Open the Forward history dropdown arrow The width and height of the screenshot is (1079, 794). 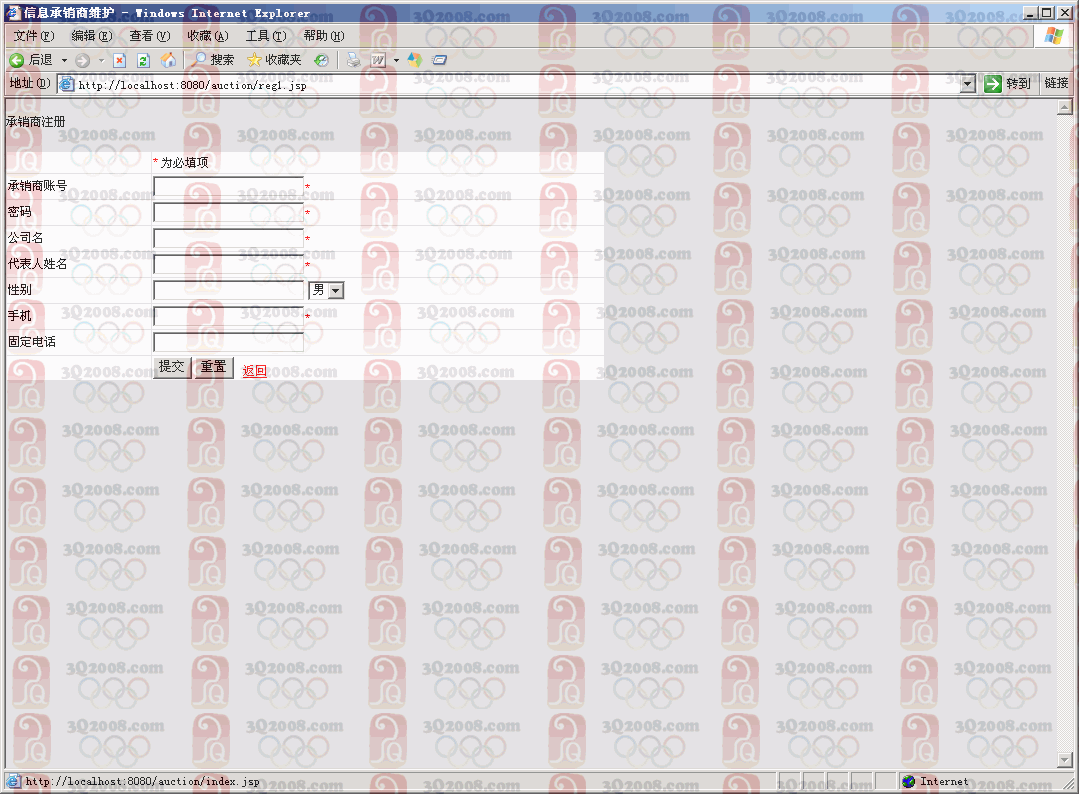click(x=101, y=61)
